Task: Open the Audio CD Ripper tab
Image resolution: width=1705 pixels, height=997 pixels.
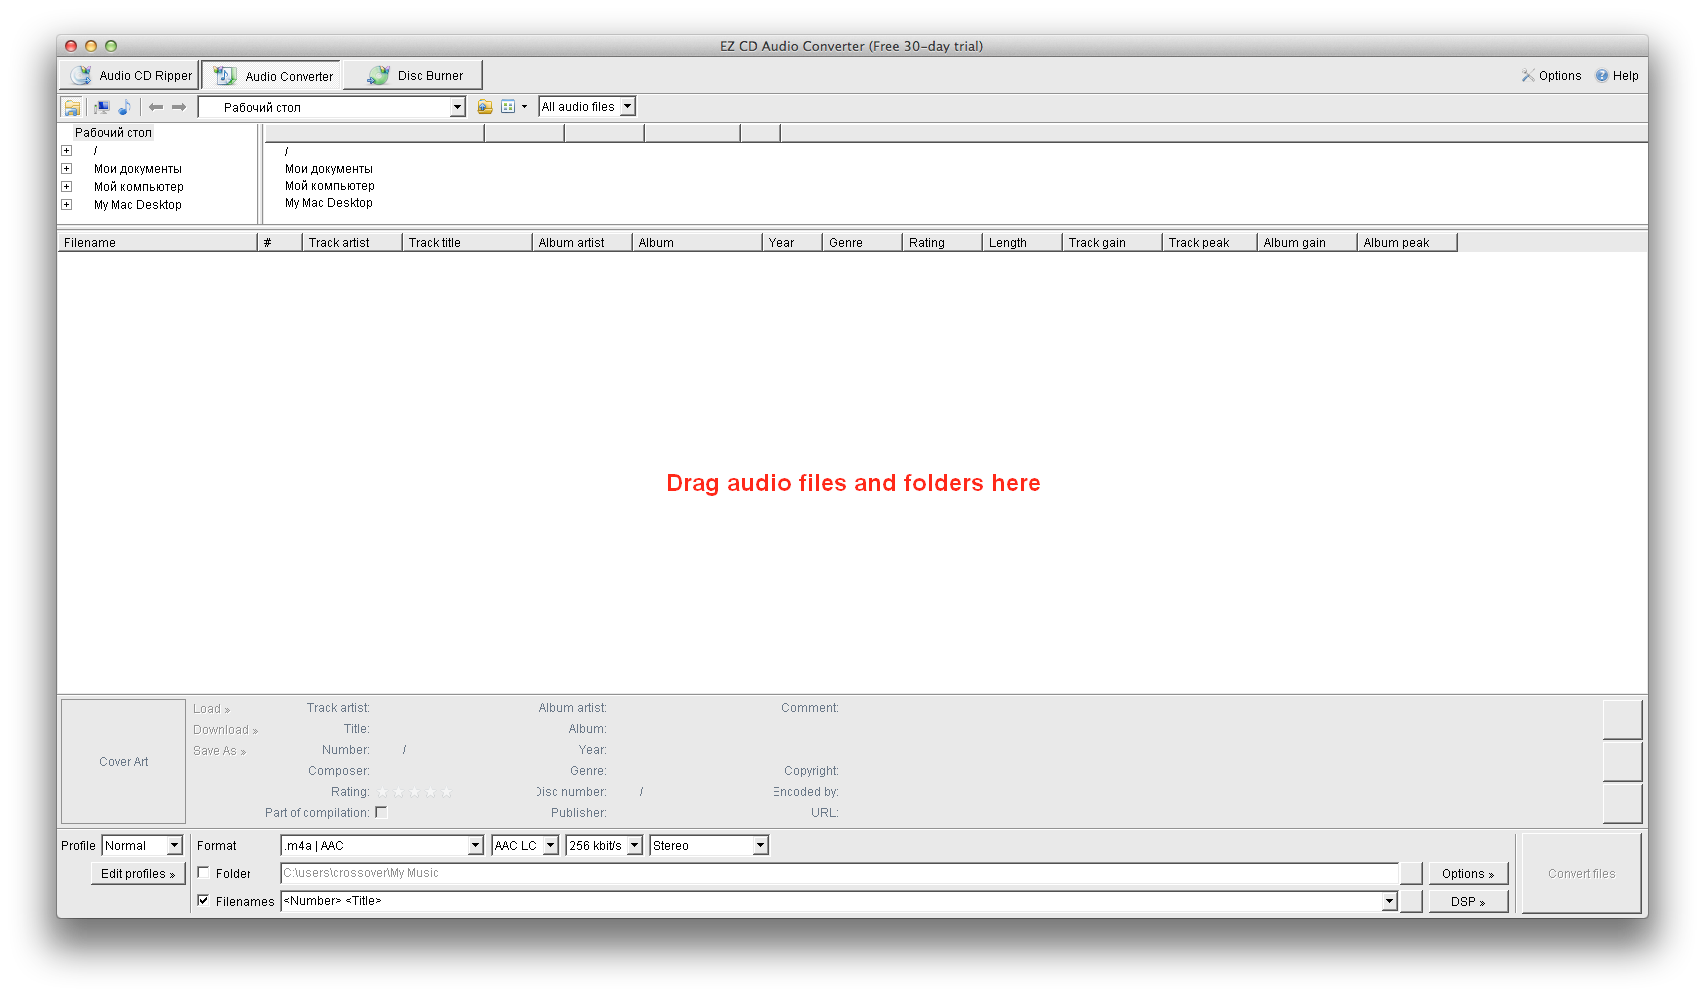Action: (x=129, y=75)
